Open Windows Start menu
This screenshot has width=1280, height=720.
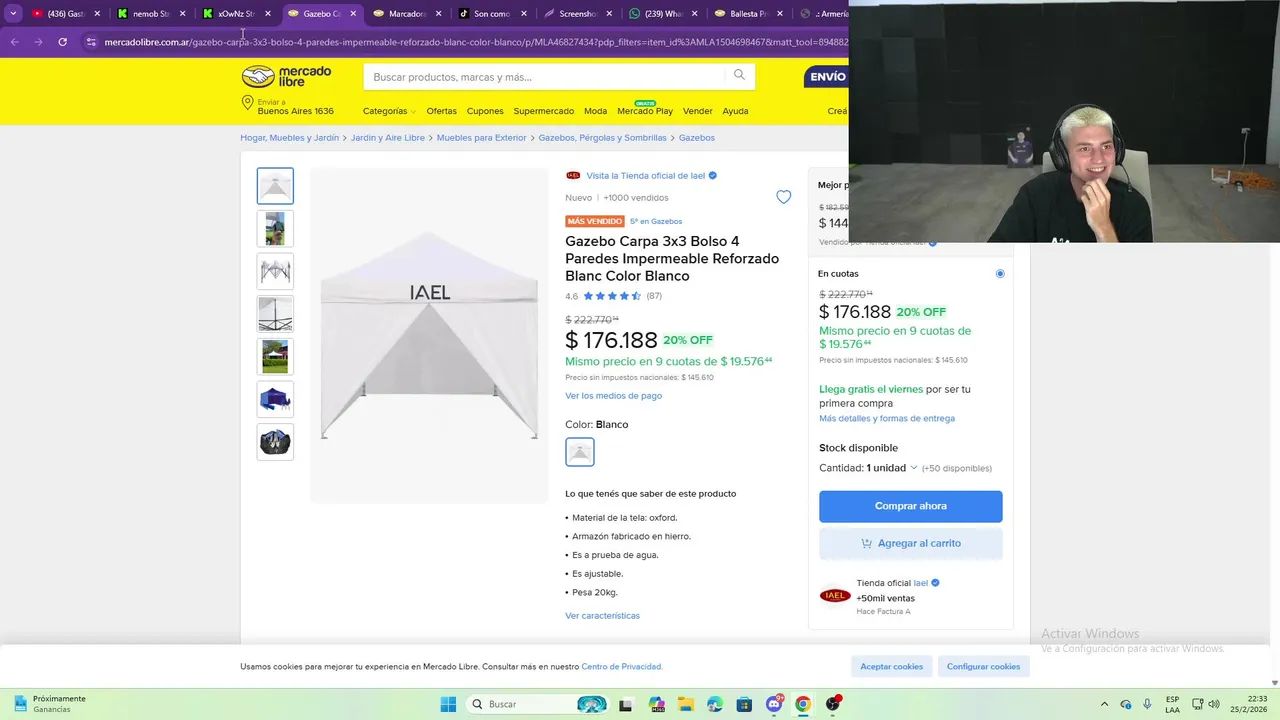[449, 704]
